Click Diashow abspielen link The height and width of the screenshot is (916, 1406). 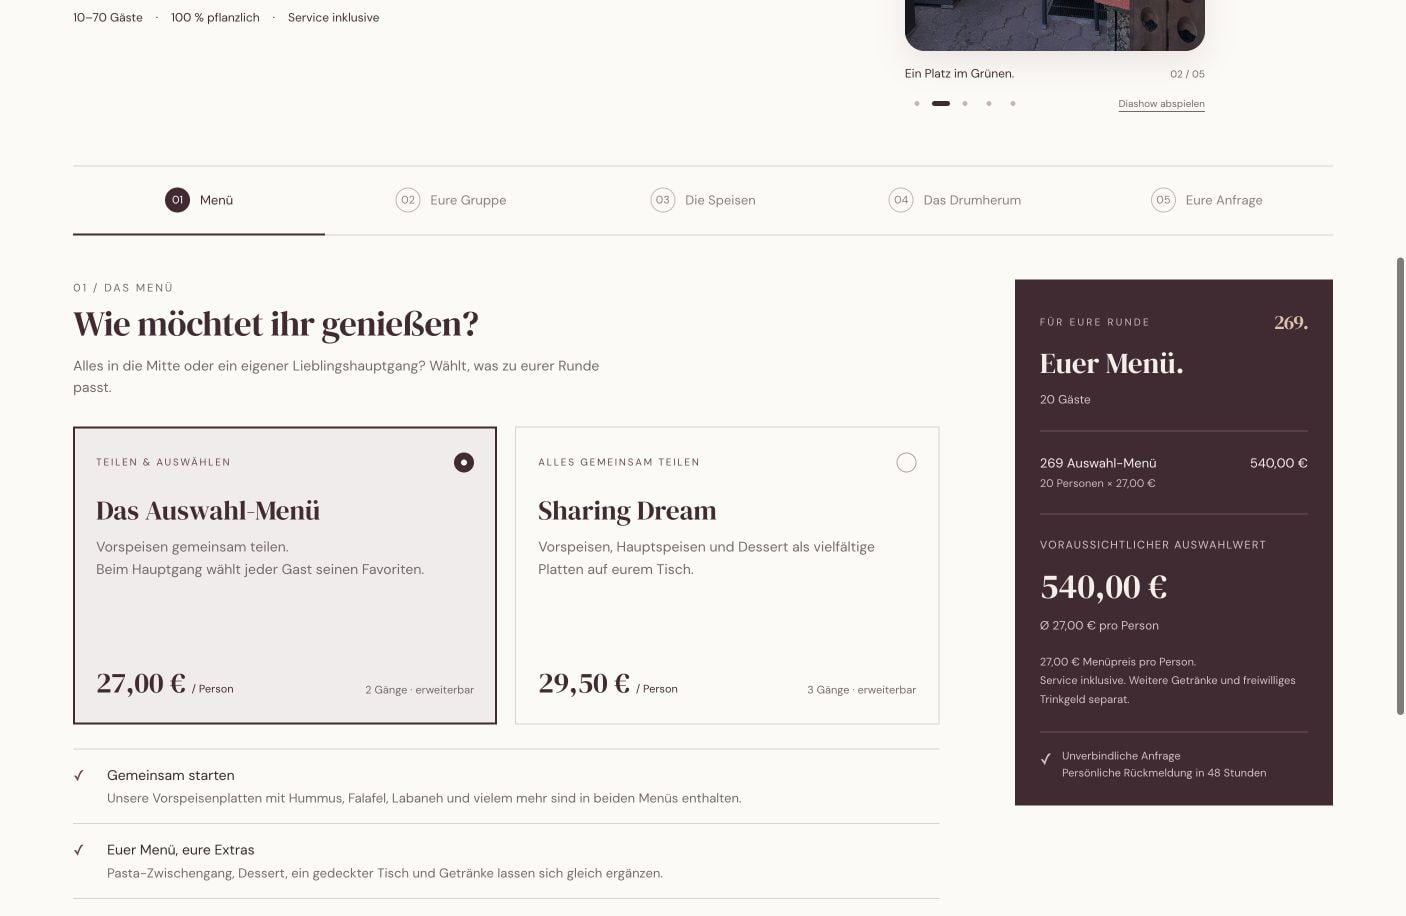point(1161,104)
